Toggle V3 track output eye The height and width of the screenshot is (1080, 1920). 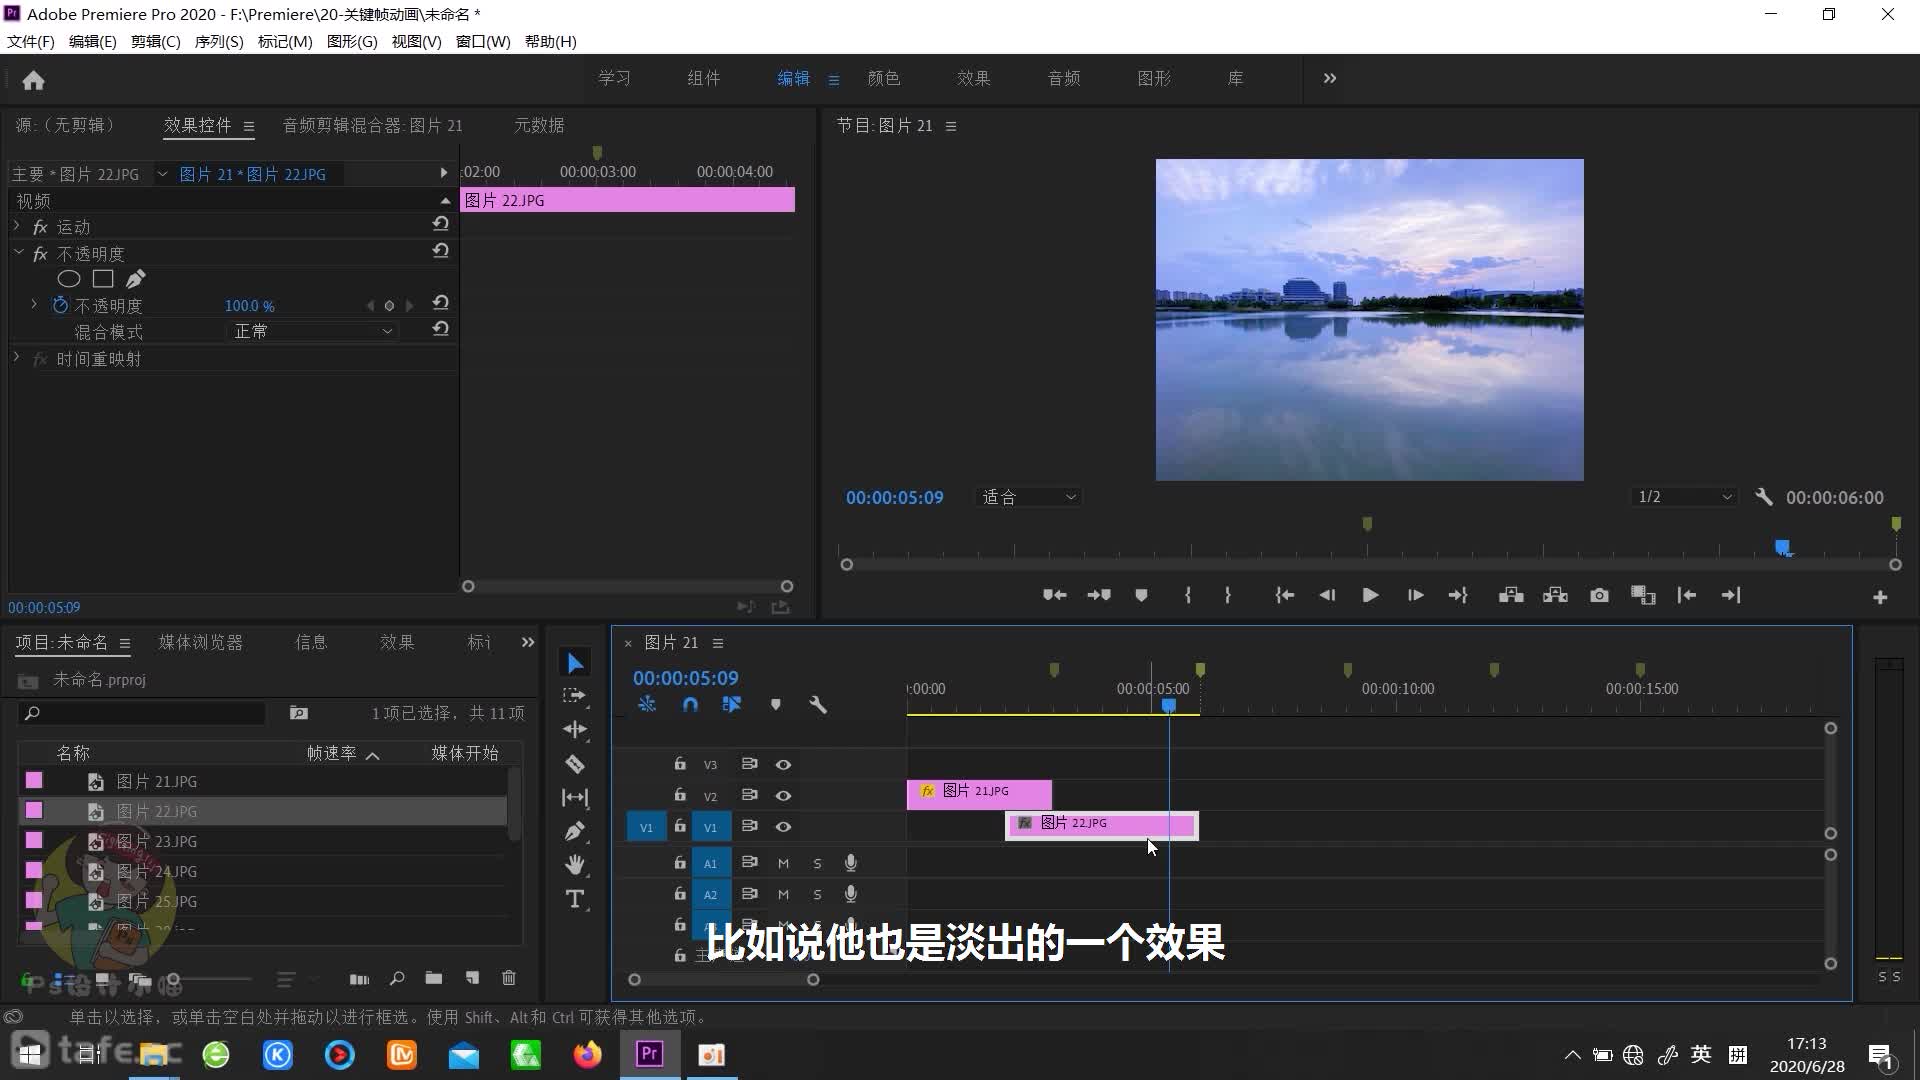coord(783,765)
